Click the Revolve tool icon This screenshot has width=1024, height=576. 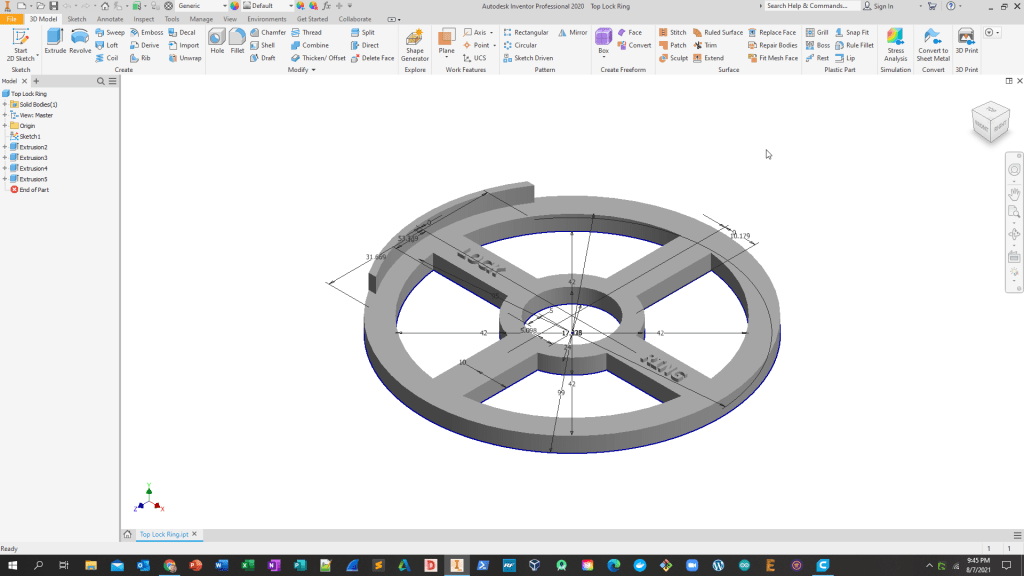tap(80, 41)
